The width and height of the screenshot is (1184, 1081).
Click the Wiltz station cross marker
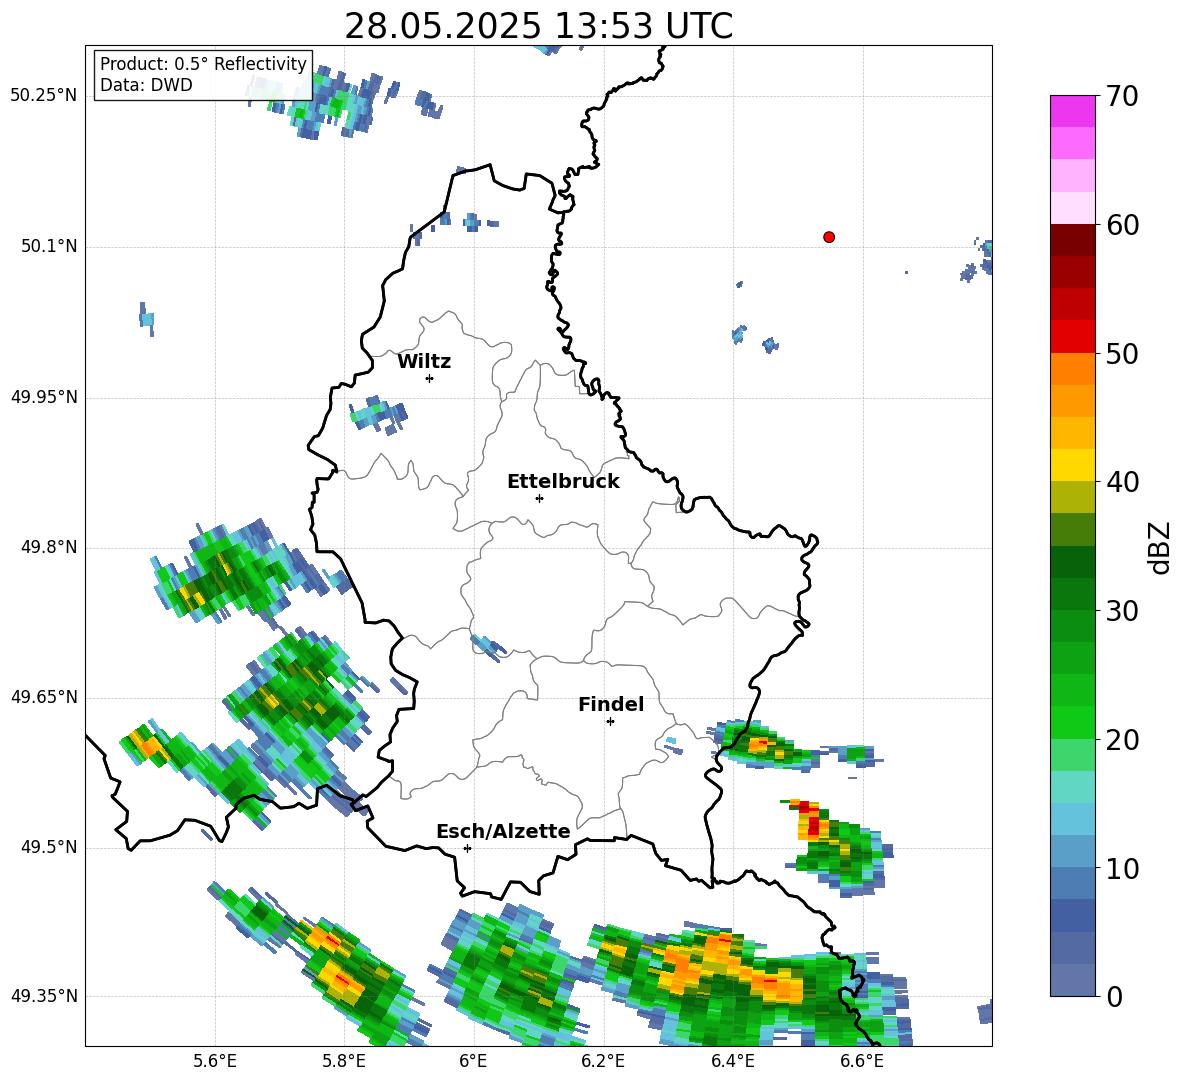pyautogui.click(x=430, y=378)
